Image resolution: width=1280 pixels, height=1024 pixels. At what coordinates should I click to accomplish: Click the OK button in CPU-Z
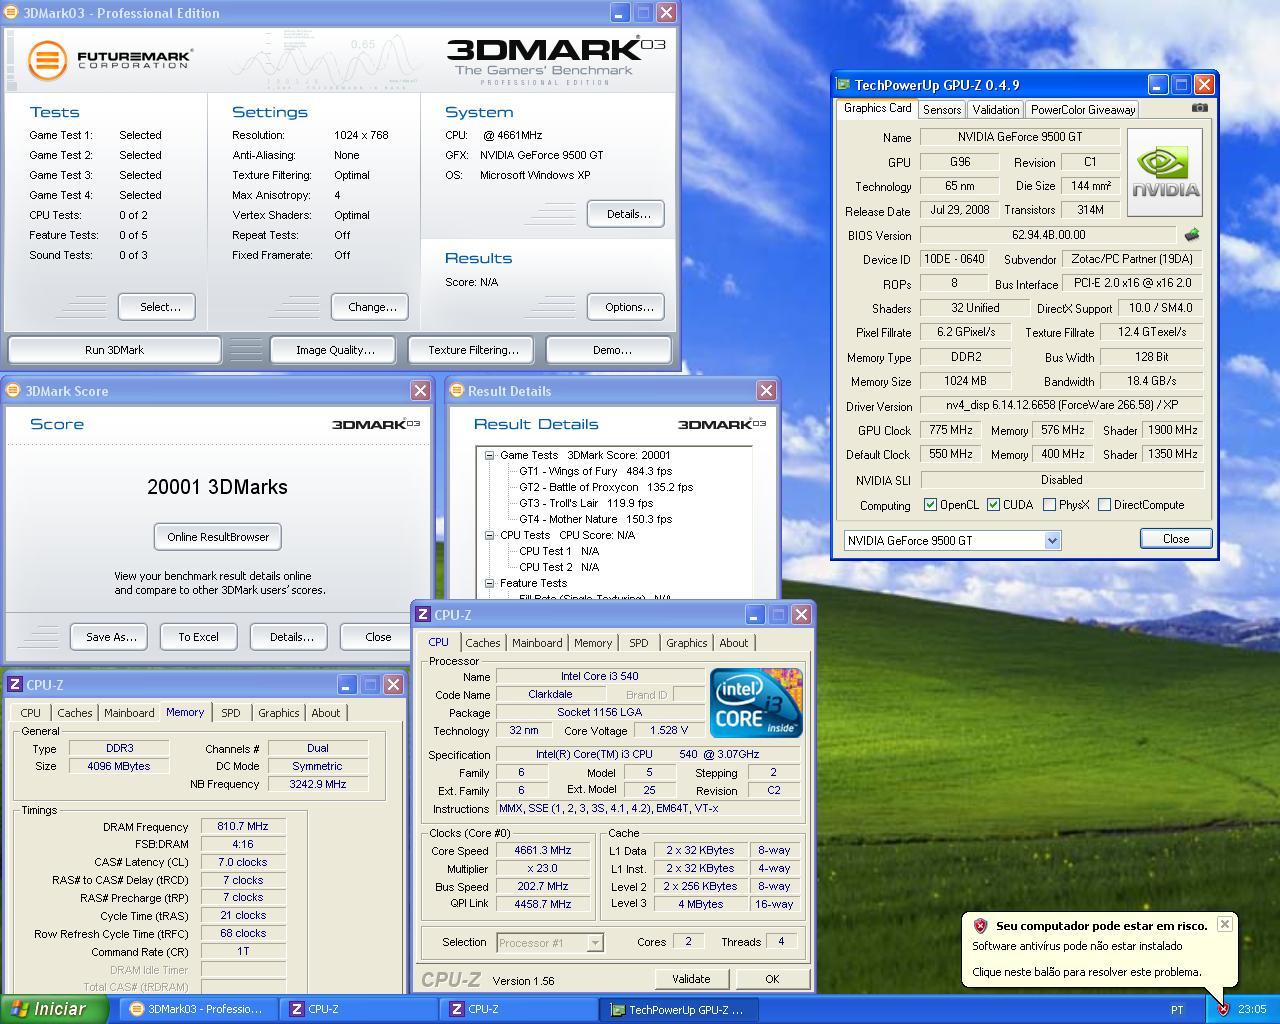tap(771, 979)
